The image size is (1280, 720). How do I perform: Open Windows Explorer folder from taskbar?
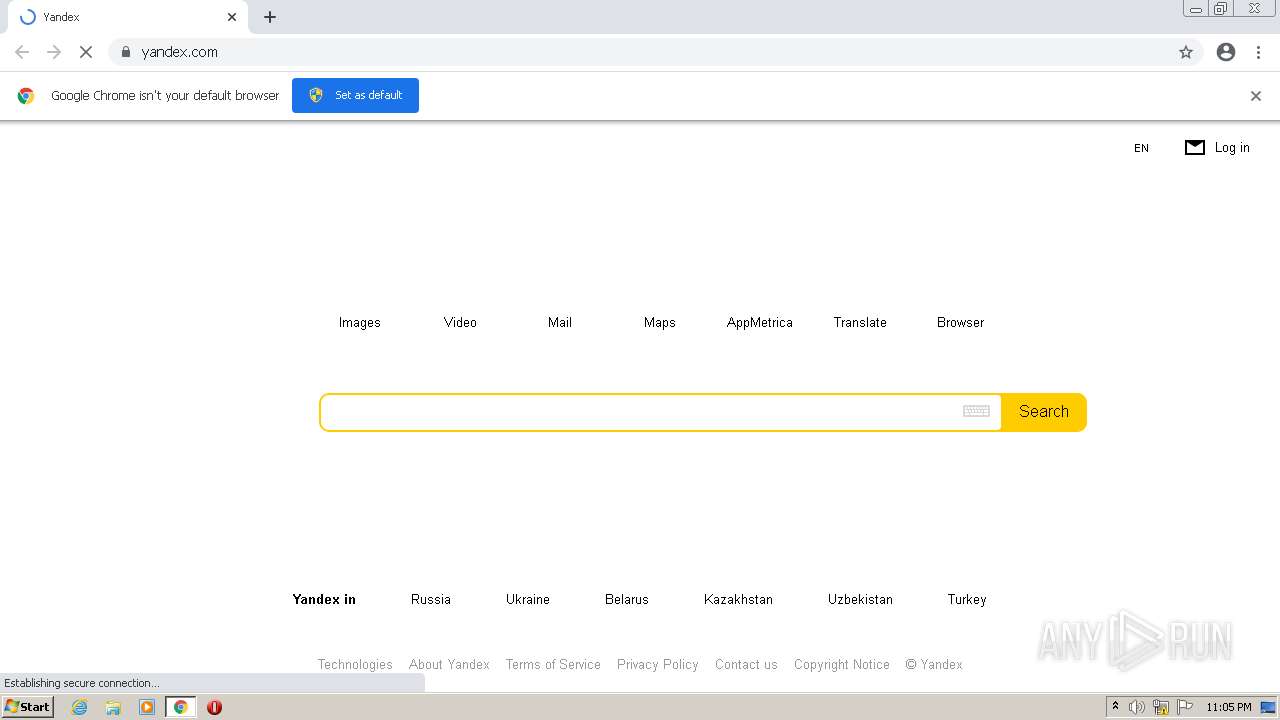(x=113, y=707)
